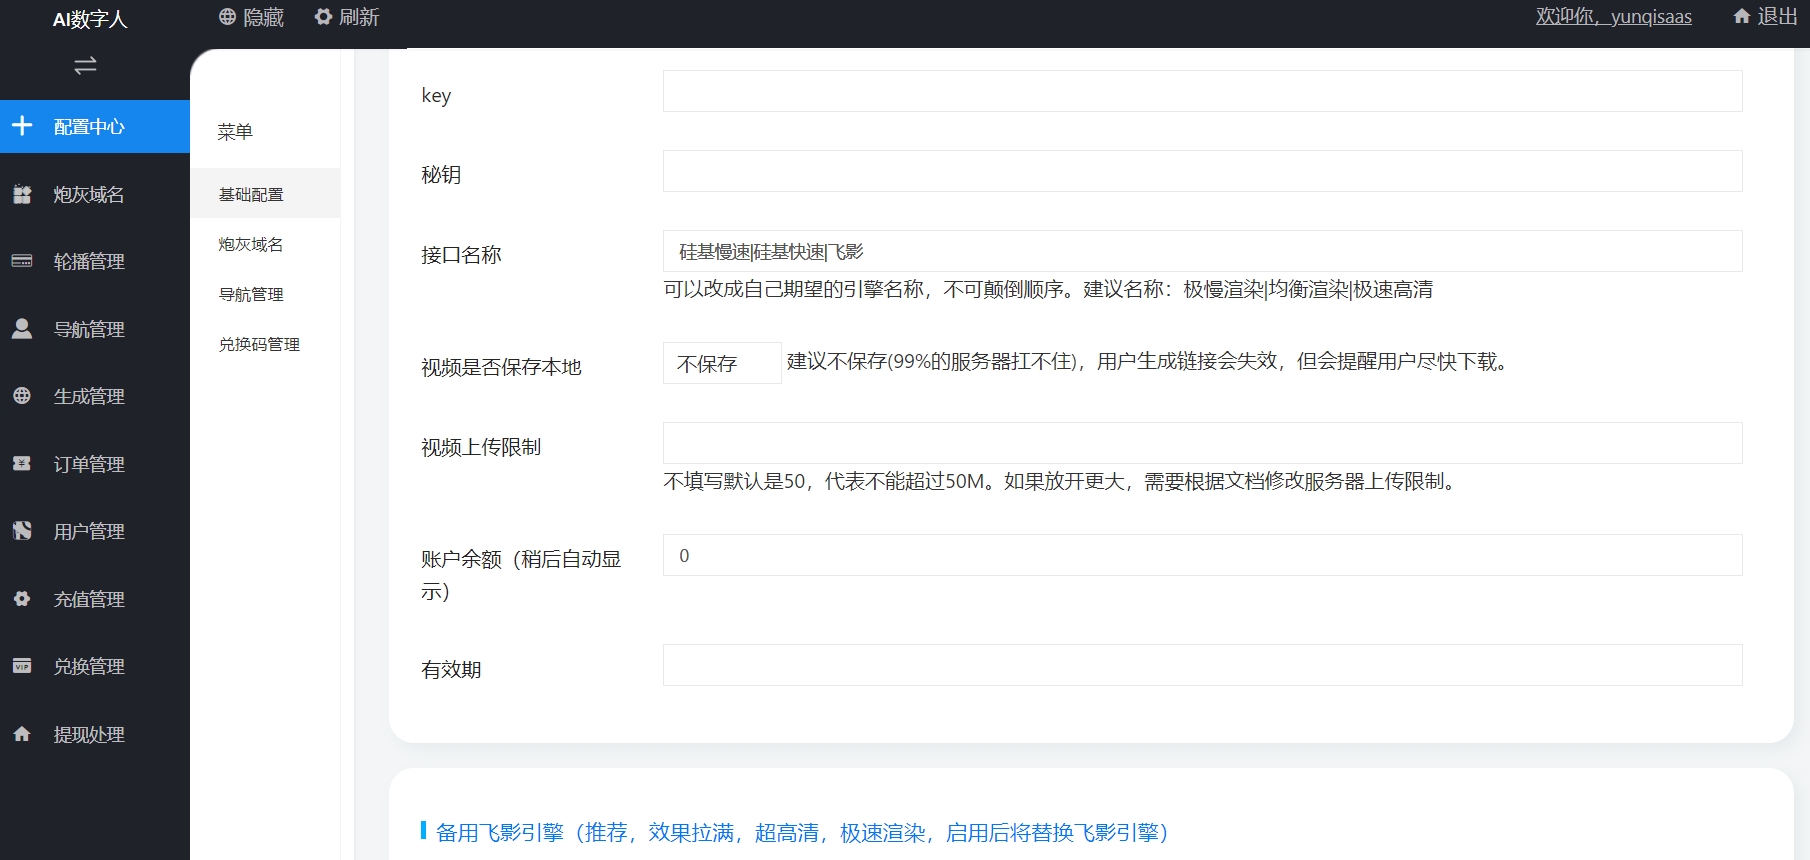Click the globe icon next to 隐藏
The image size is (1810, 860).
coord(227,17)
